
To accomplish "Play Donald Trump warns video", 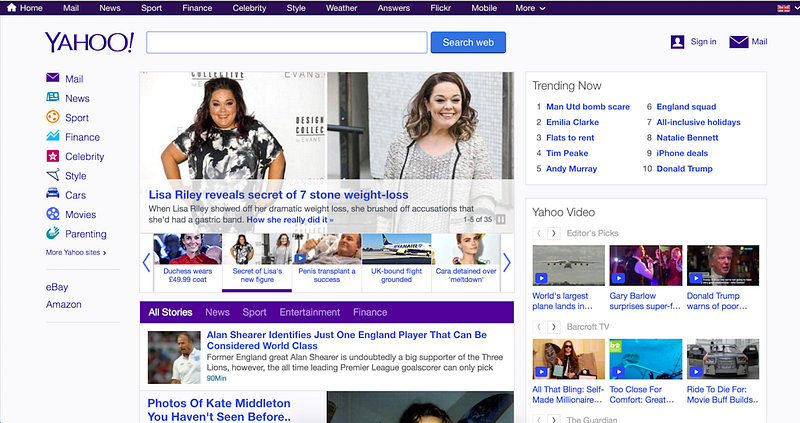I will (723, 265).
